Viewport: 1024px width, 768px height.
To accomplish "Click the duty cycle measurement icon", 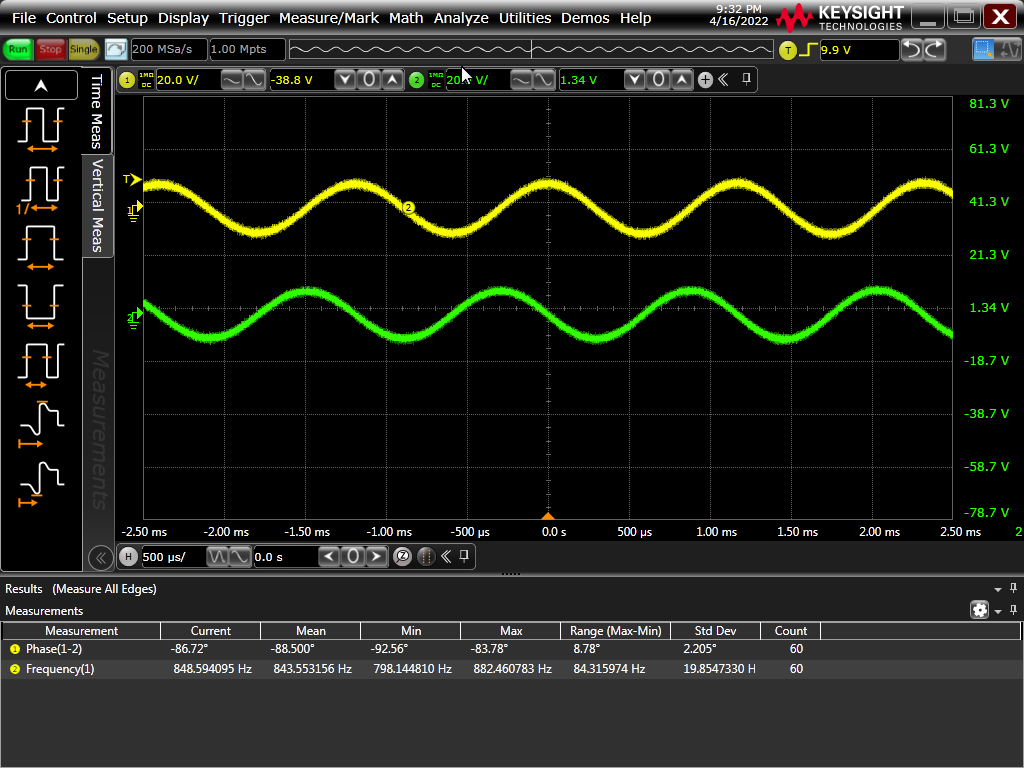I will click(40, 364).
